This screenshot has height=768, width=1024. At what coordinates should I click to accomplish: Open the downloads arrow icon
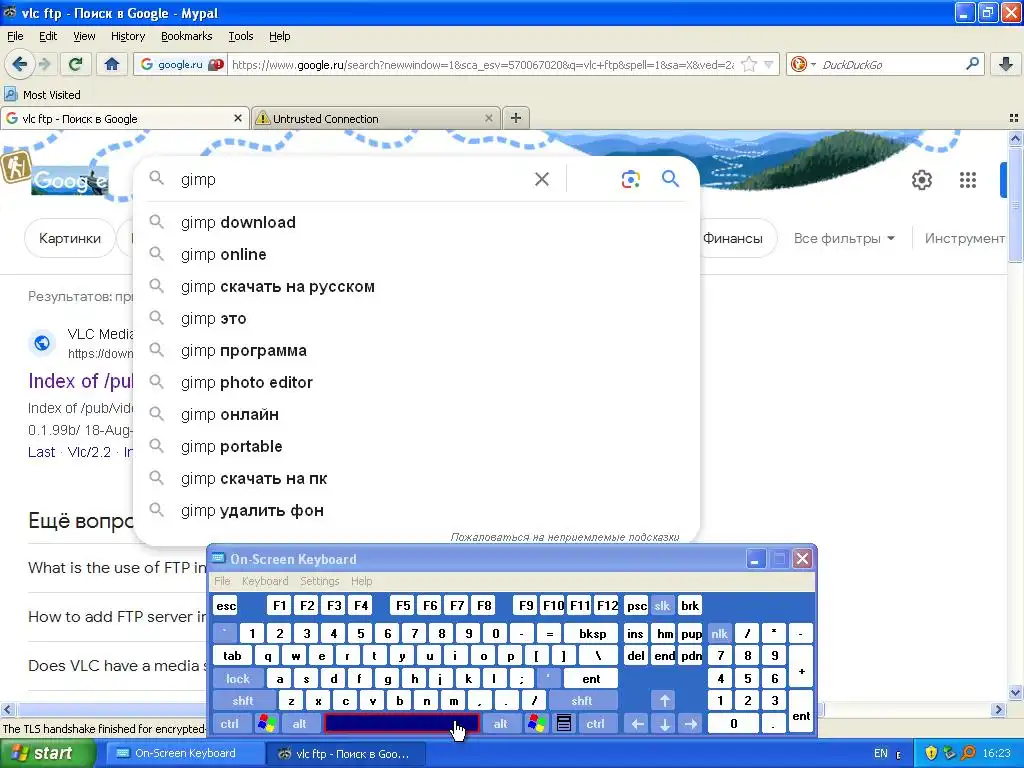tap(1006, 64)
